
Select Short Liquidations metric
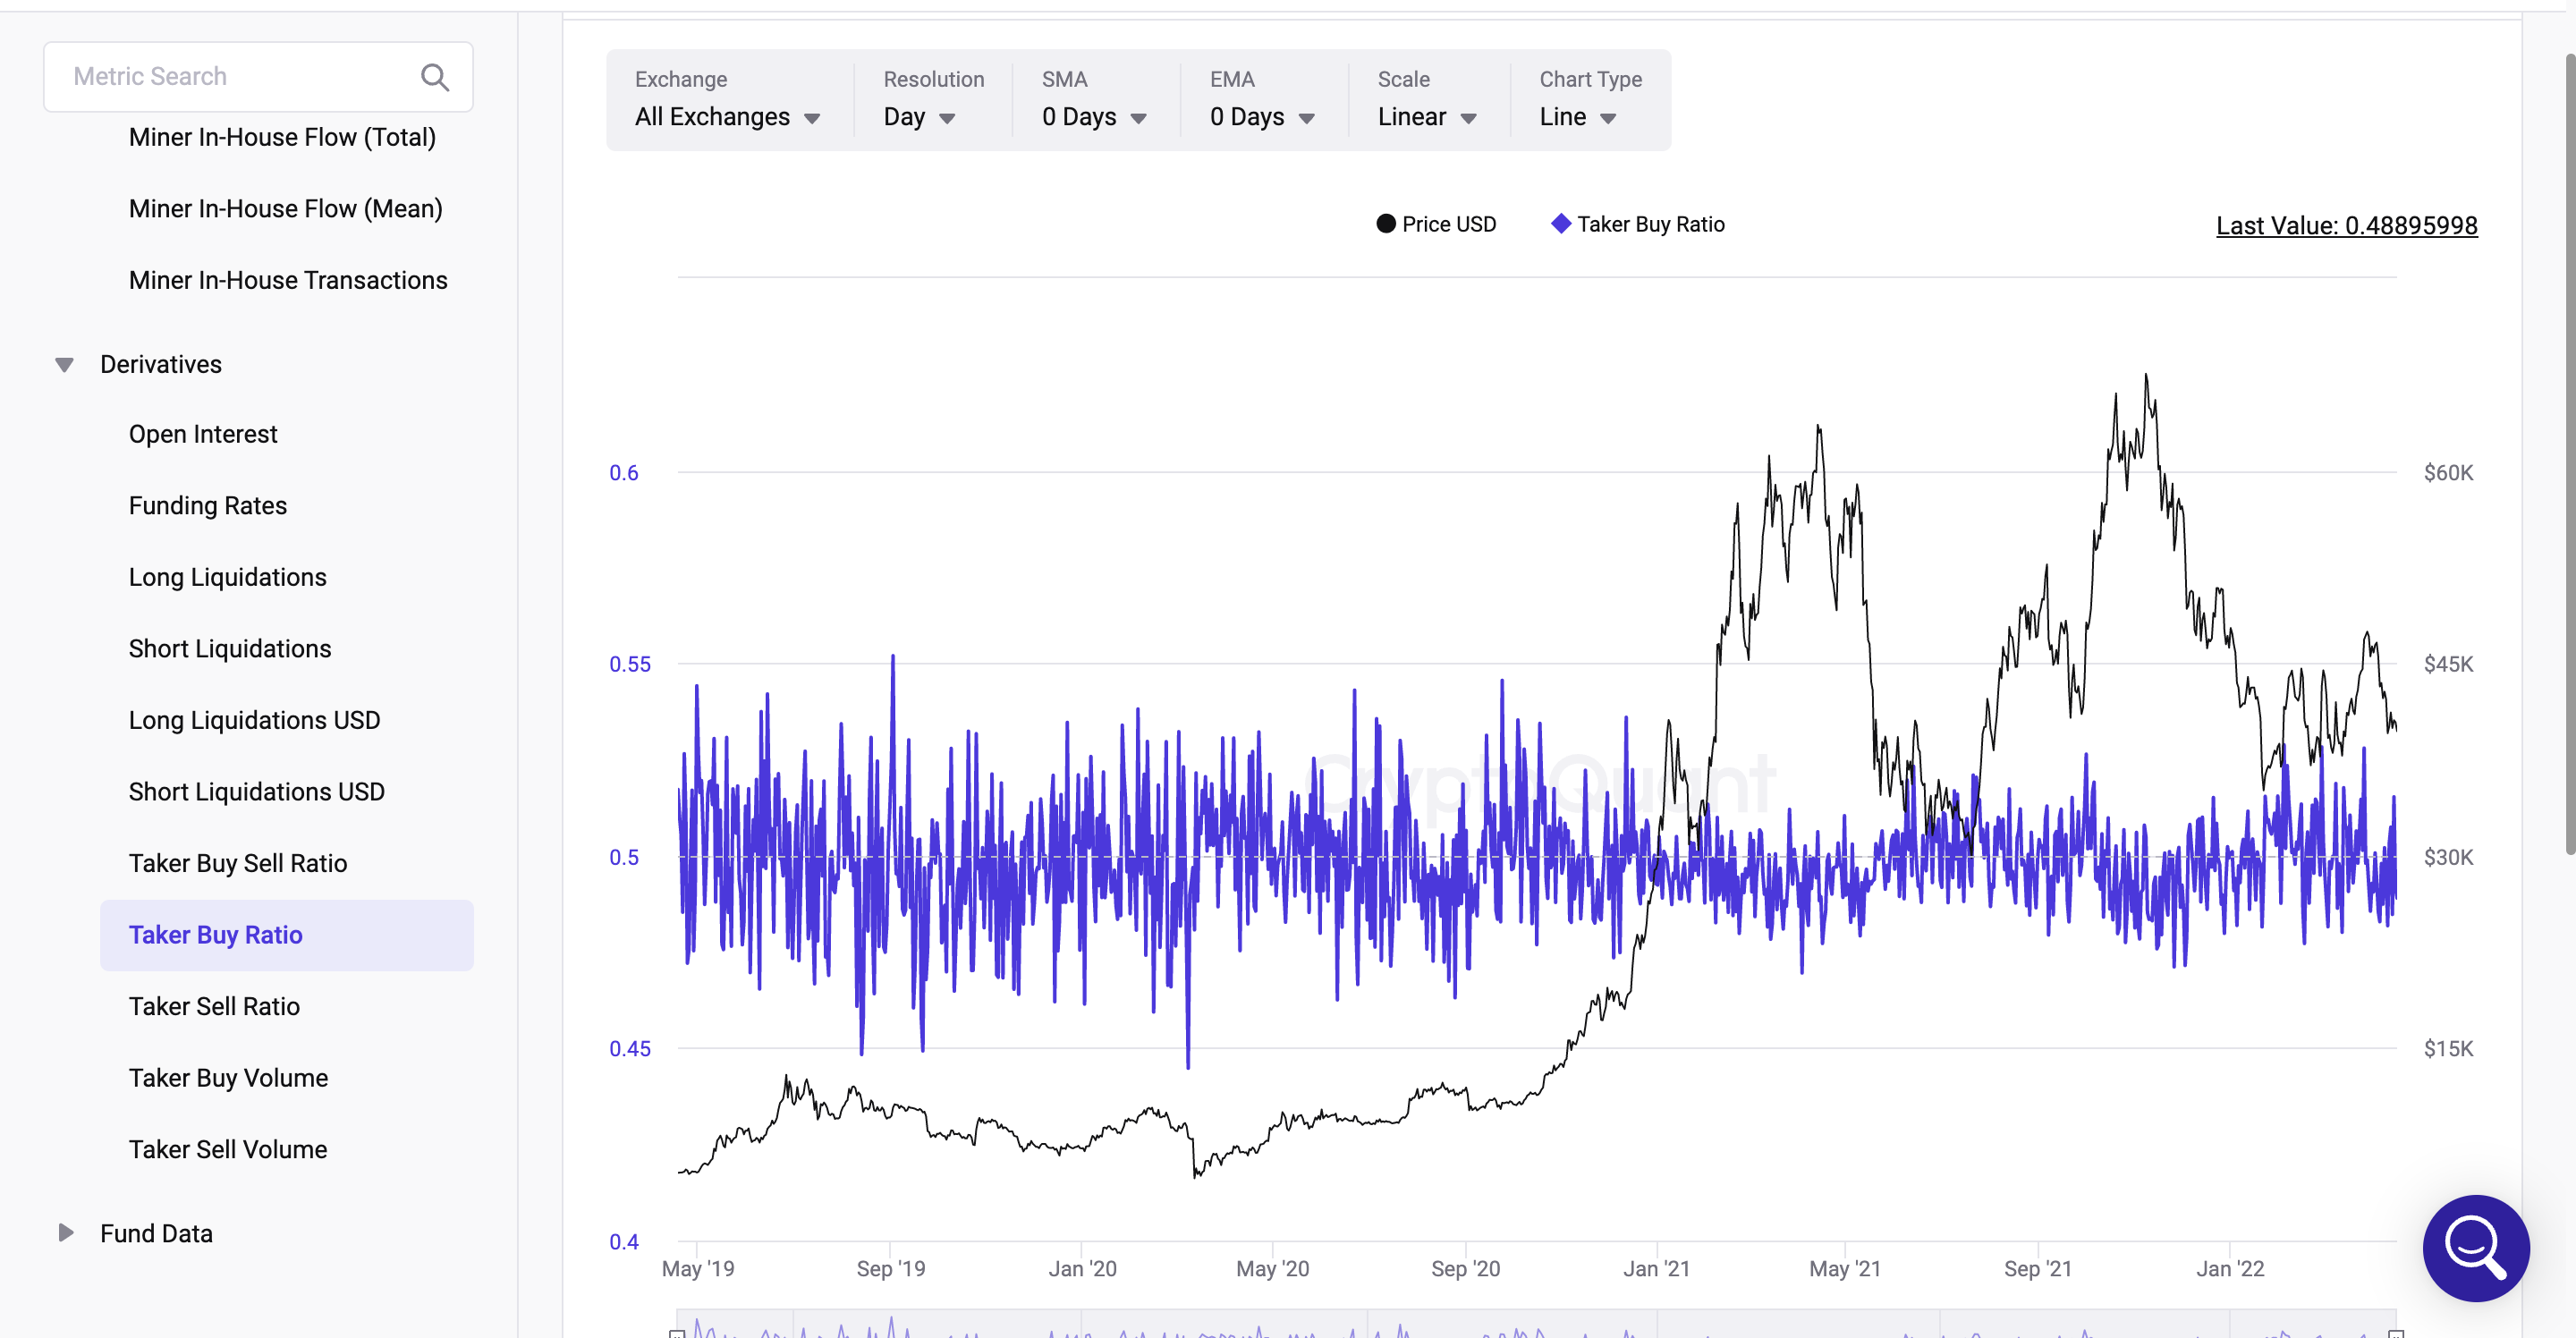click(x=230, y=648)
